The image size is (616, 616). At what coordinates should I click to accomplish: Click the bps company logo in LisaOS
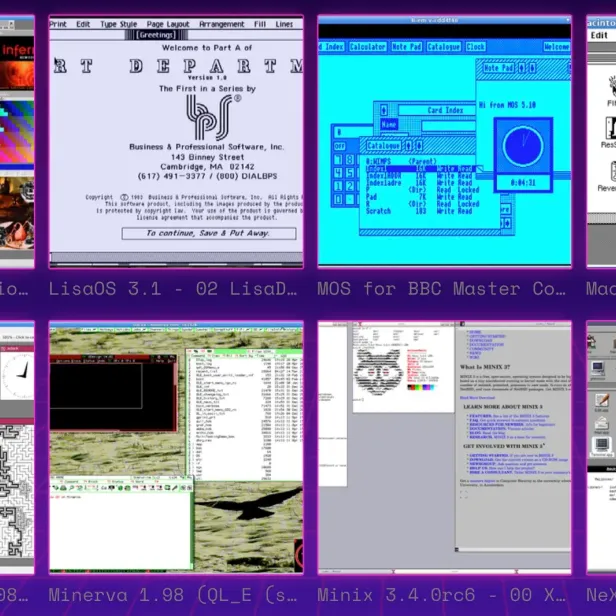(x=213, y=117)
